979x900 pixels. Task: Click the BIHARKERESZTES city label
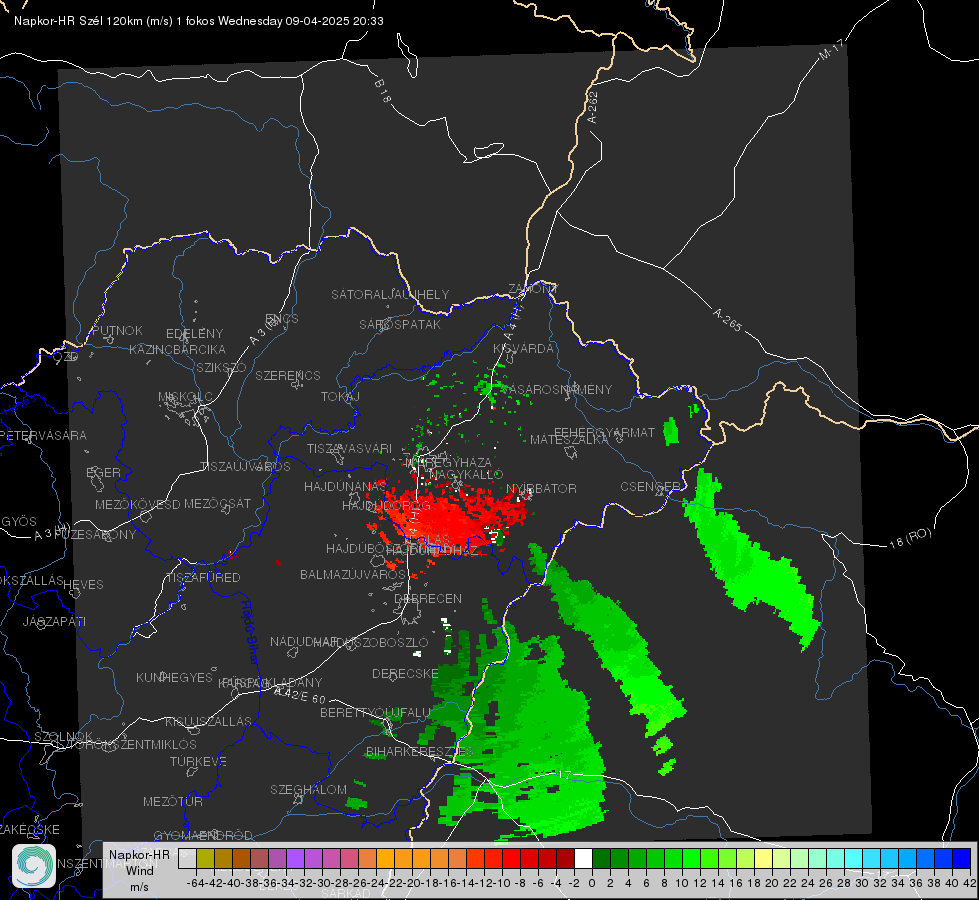[419, 751]
